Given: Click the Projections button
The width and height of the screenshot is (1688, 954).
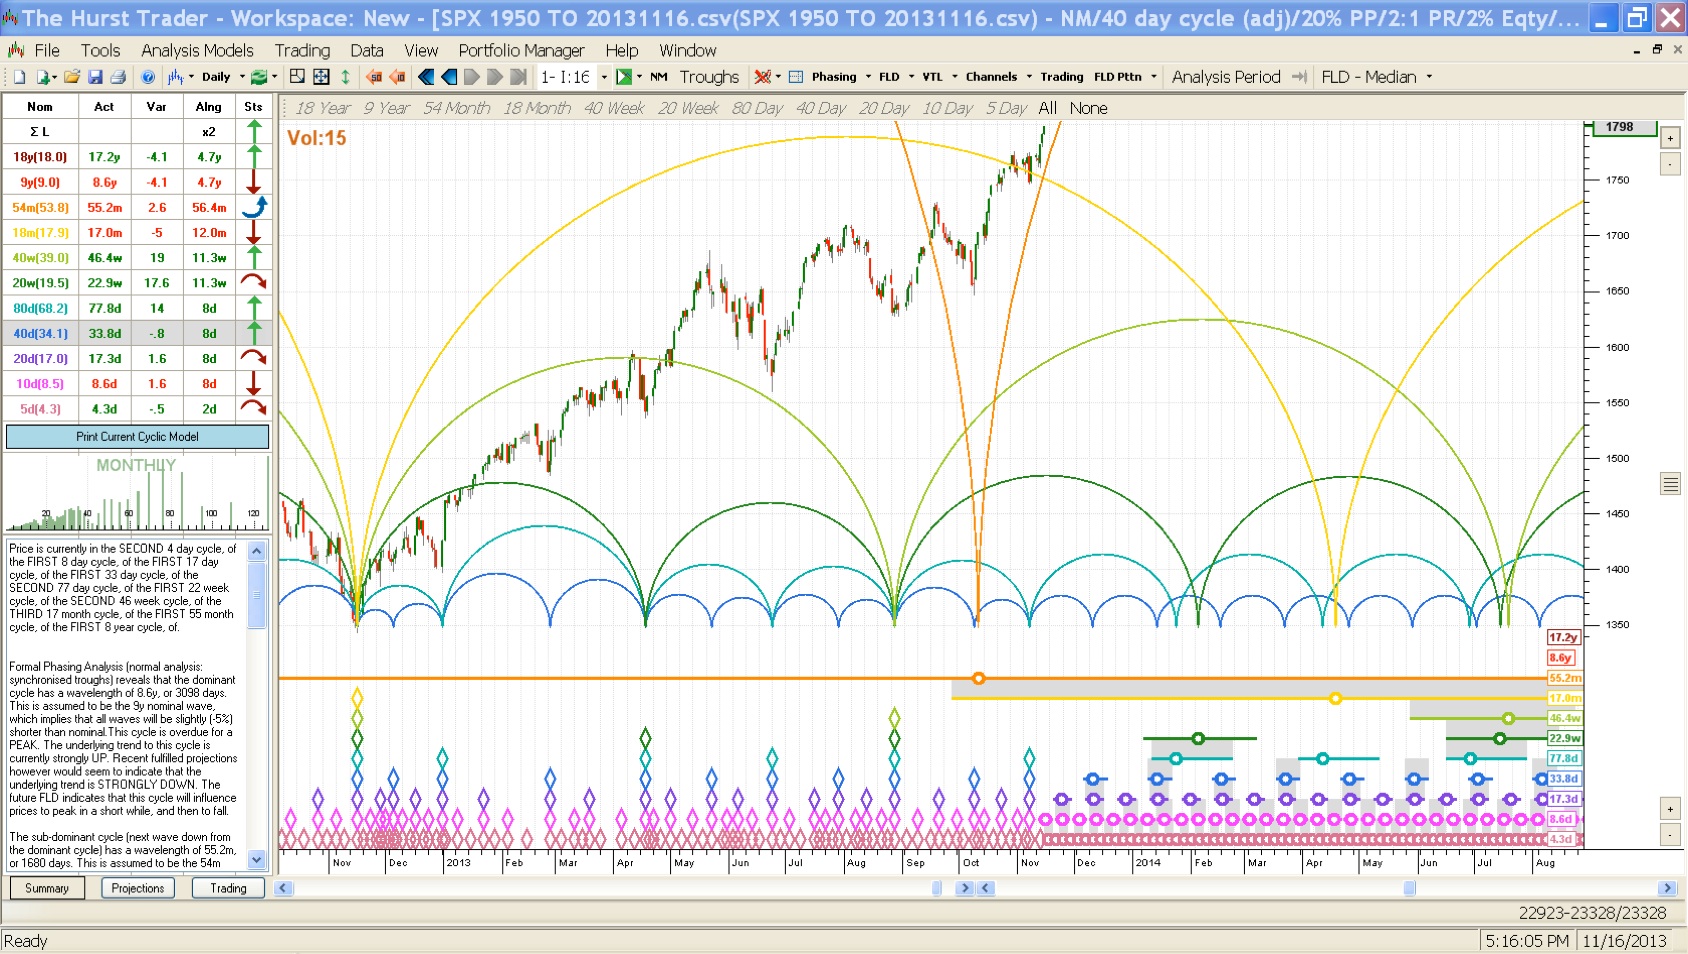Looking at the screenshot, I should (138, 888).
